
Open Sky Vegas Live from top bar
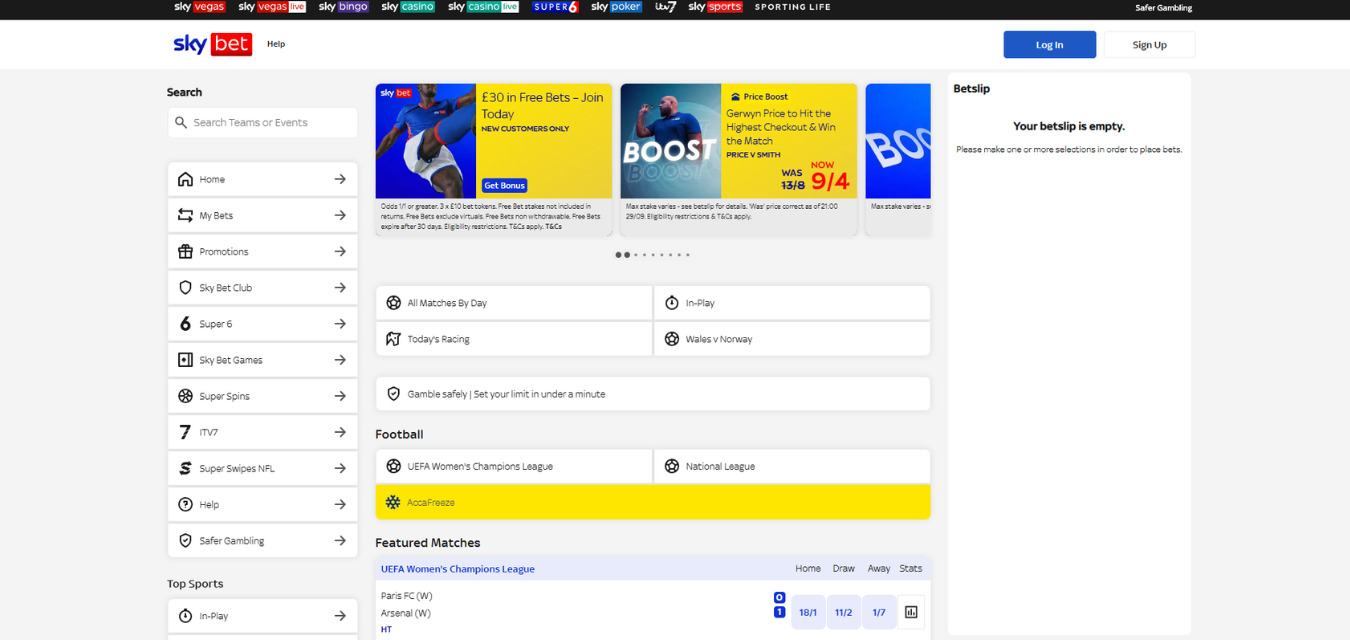coord(271,7)
